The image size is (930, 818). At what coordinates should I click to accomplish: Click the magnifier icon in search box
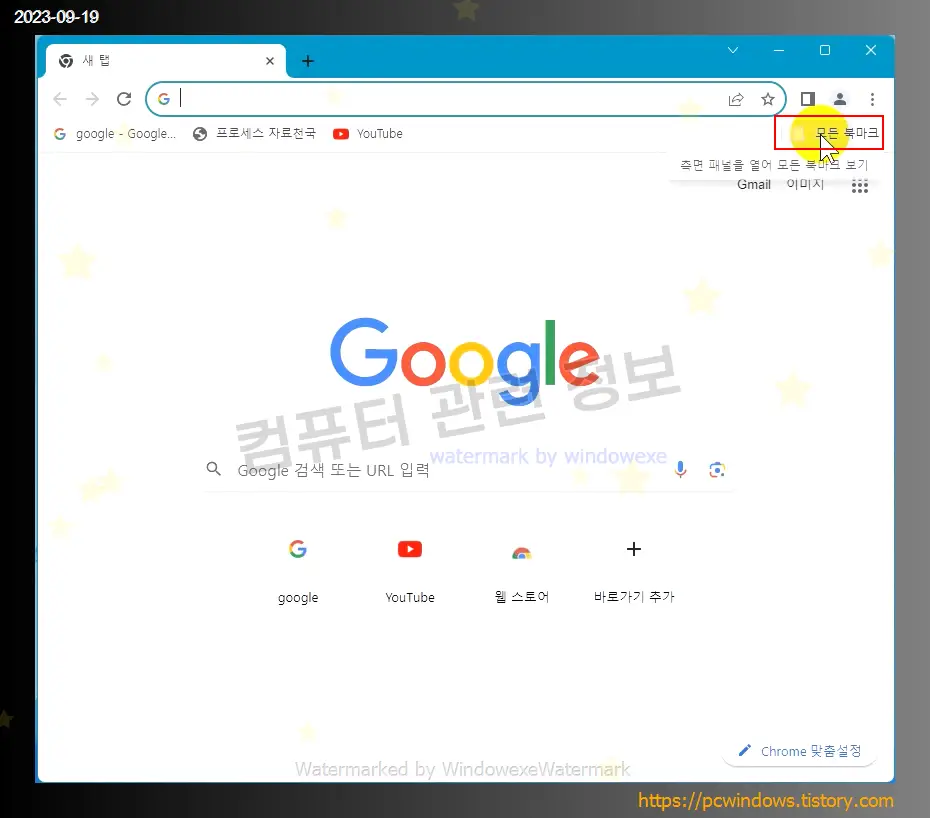tap(214, 469)
